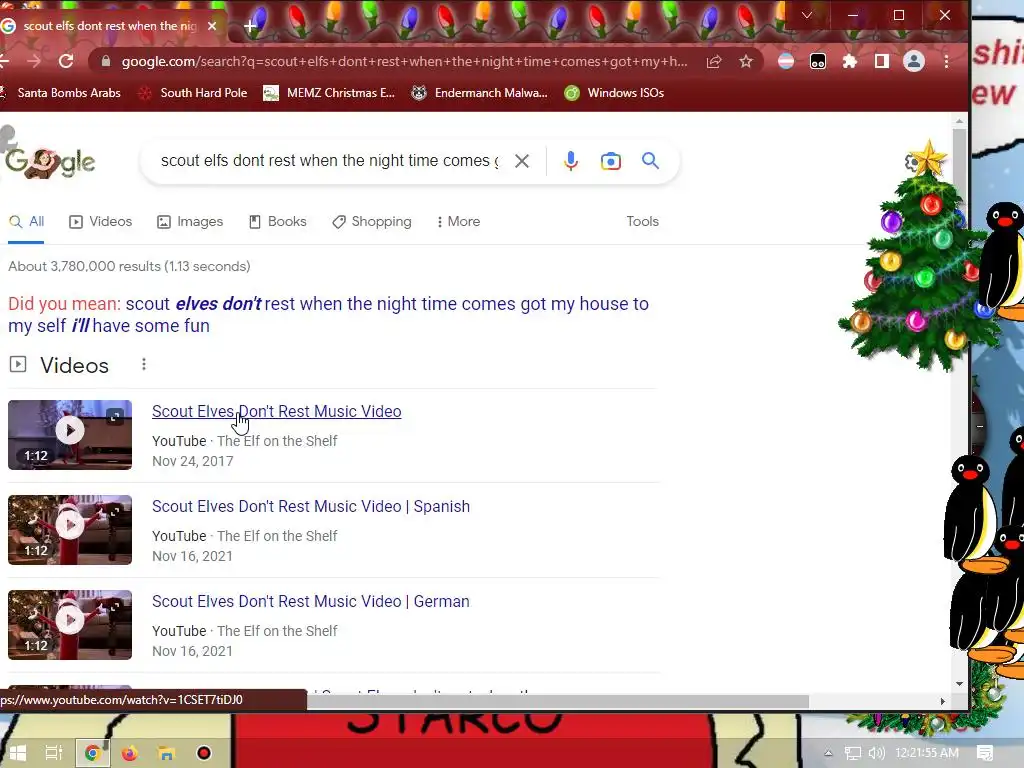Open the Spanish music video link
The image size is (1024, 768).
[x=311, y=507]
